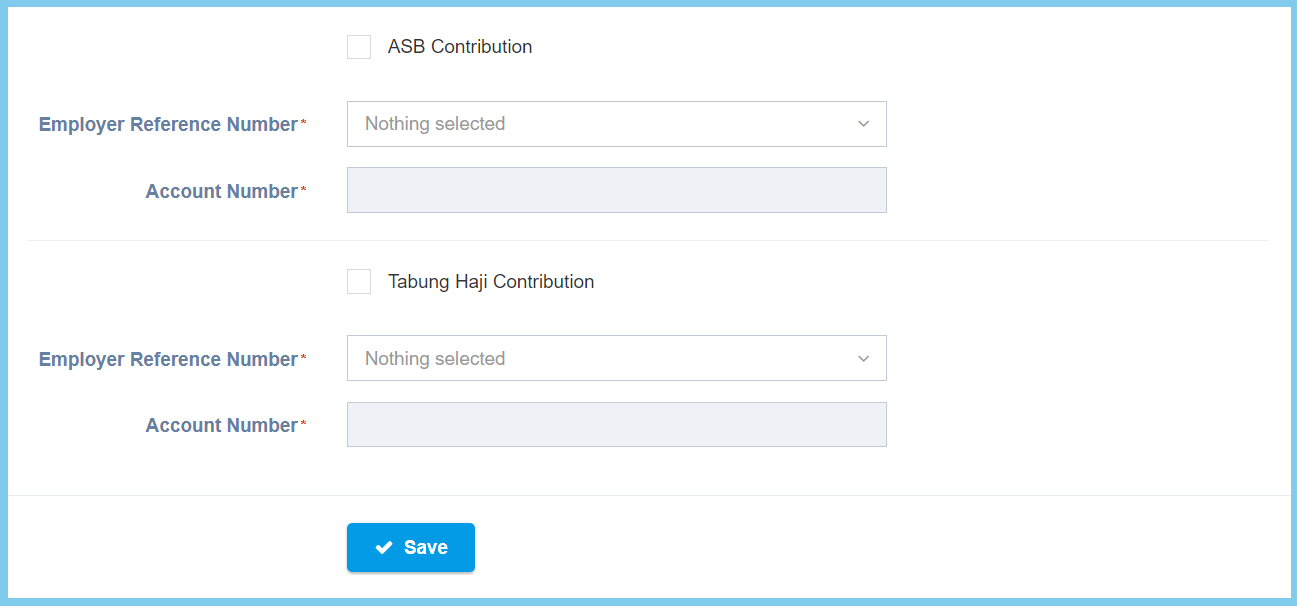Click "Nothing selected" text under Tabung Haji Contribution
Image resolution: width=1297 pixels, height=606 pixels.
[435, 359]
